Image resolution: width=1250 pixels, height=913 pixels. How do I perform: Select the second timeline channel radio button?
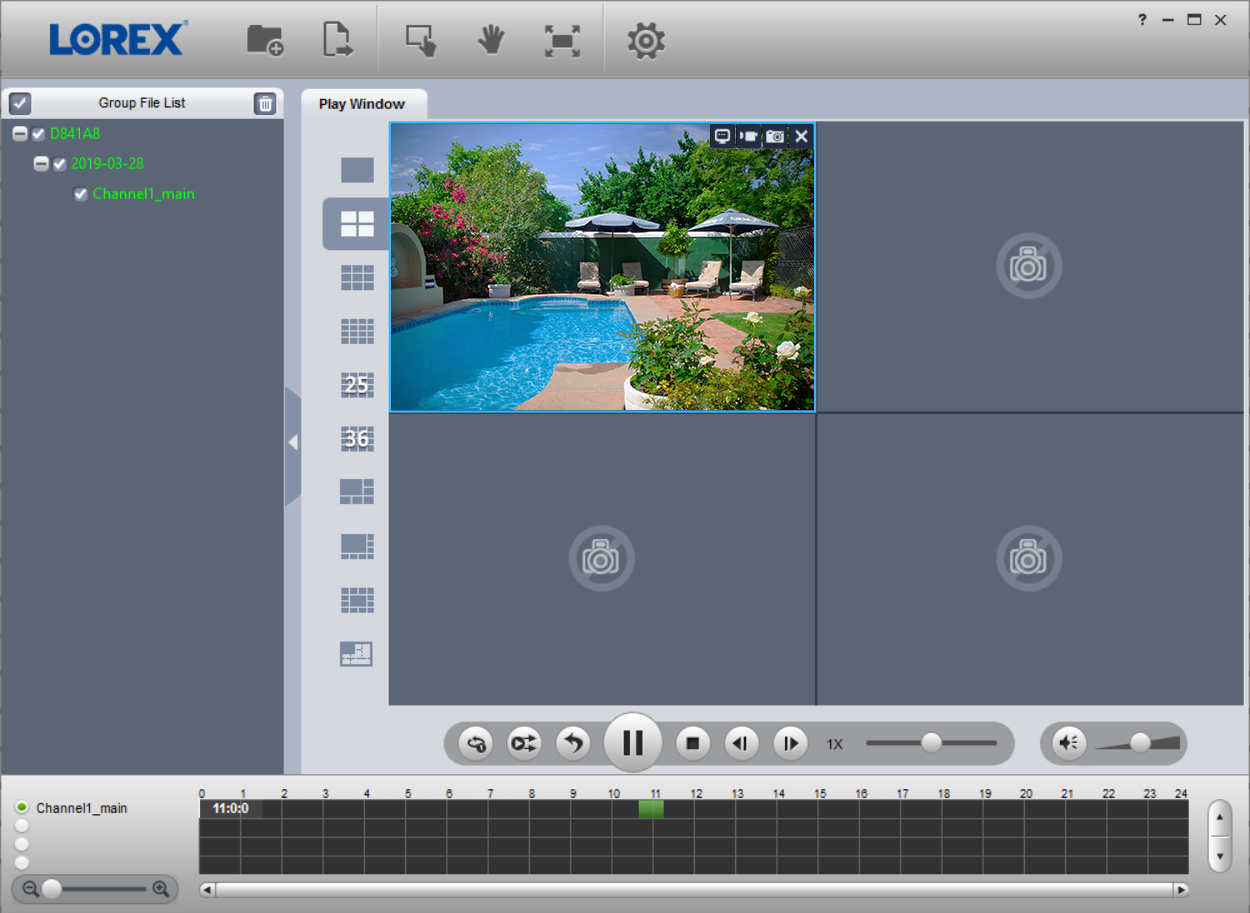[x=22, y=826]
